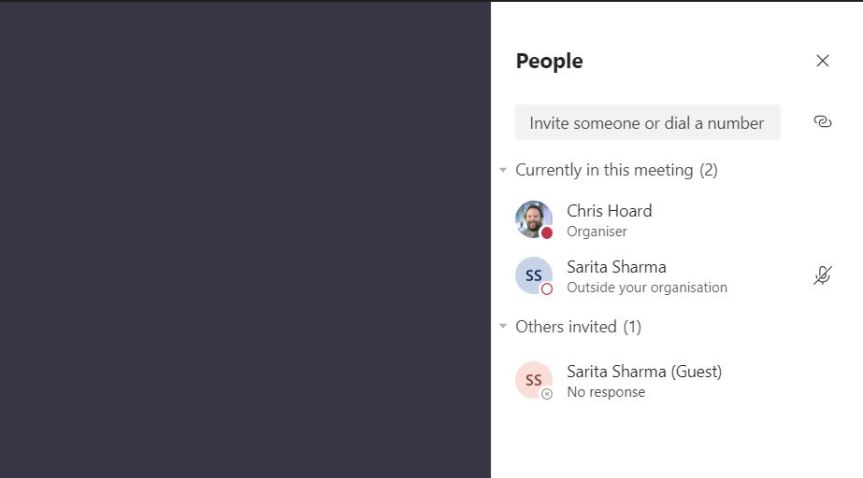
Task: Click the invite someone or dial field
Action: [x=647, y=123]
